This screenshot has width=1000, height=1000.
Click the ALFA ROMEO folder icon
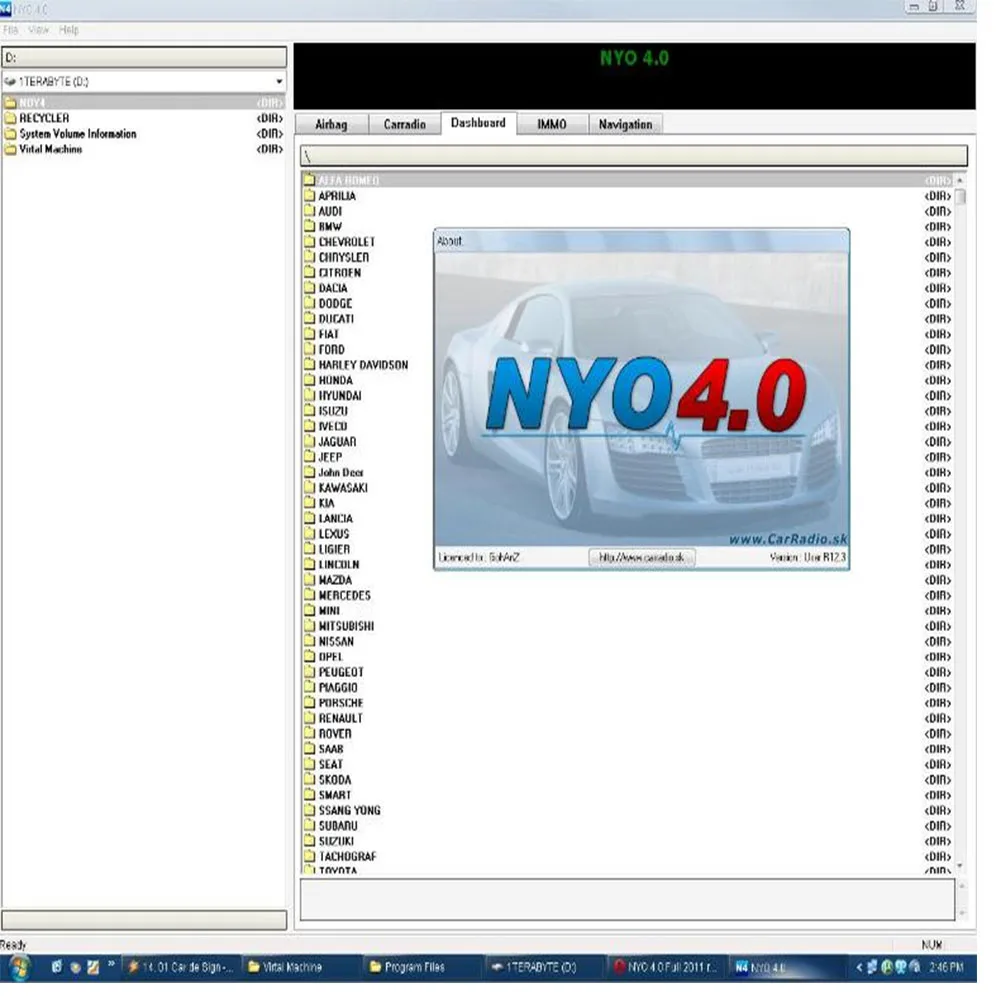point(309,180)
